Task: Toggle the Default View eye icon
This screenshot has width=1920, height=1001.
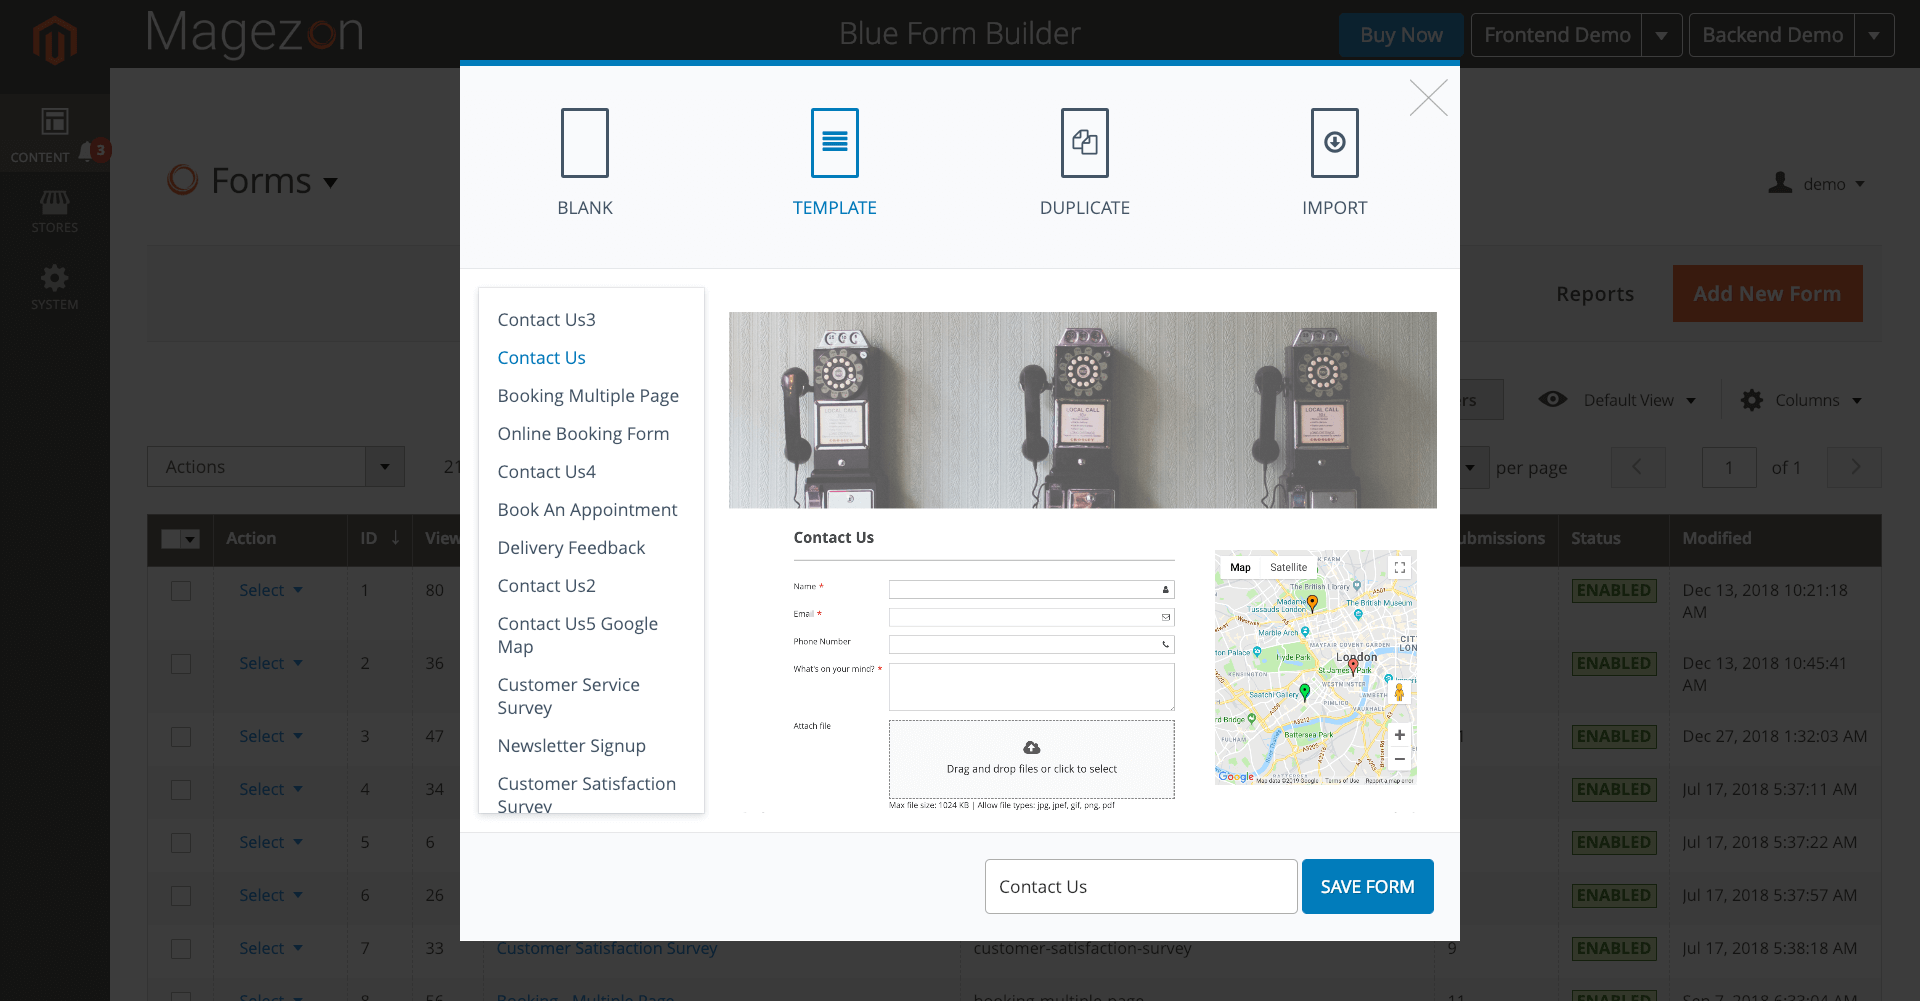Action: [1553, 399]
